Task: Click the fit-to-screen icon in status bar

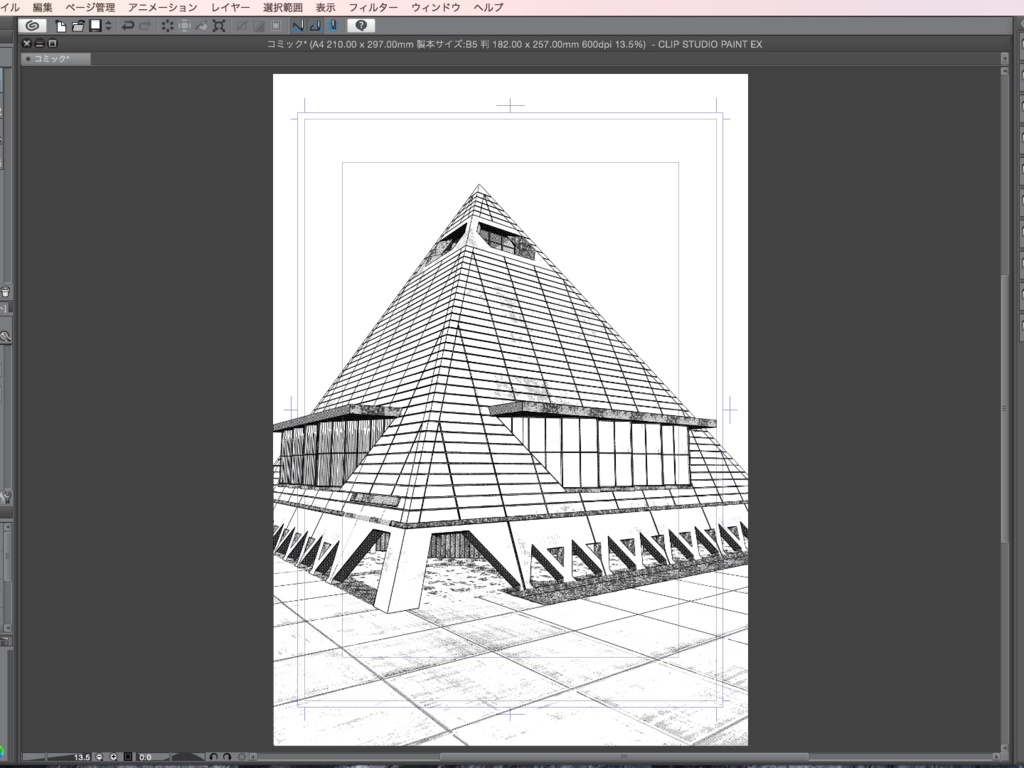Action: click(126, 758)
